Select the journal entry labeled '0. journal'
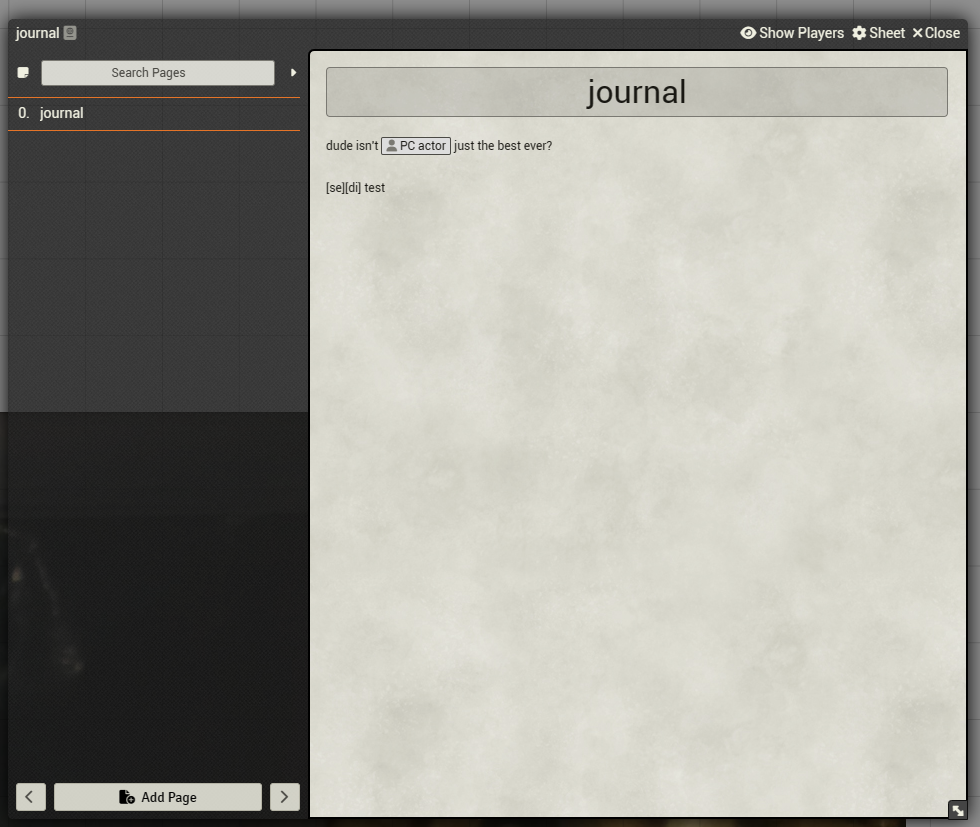Screen dimensions: 980x827 [x=62, y=113]
